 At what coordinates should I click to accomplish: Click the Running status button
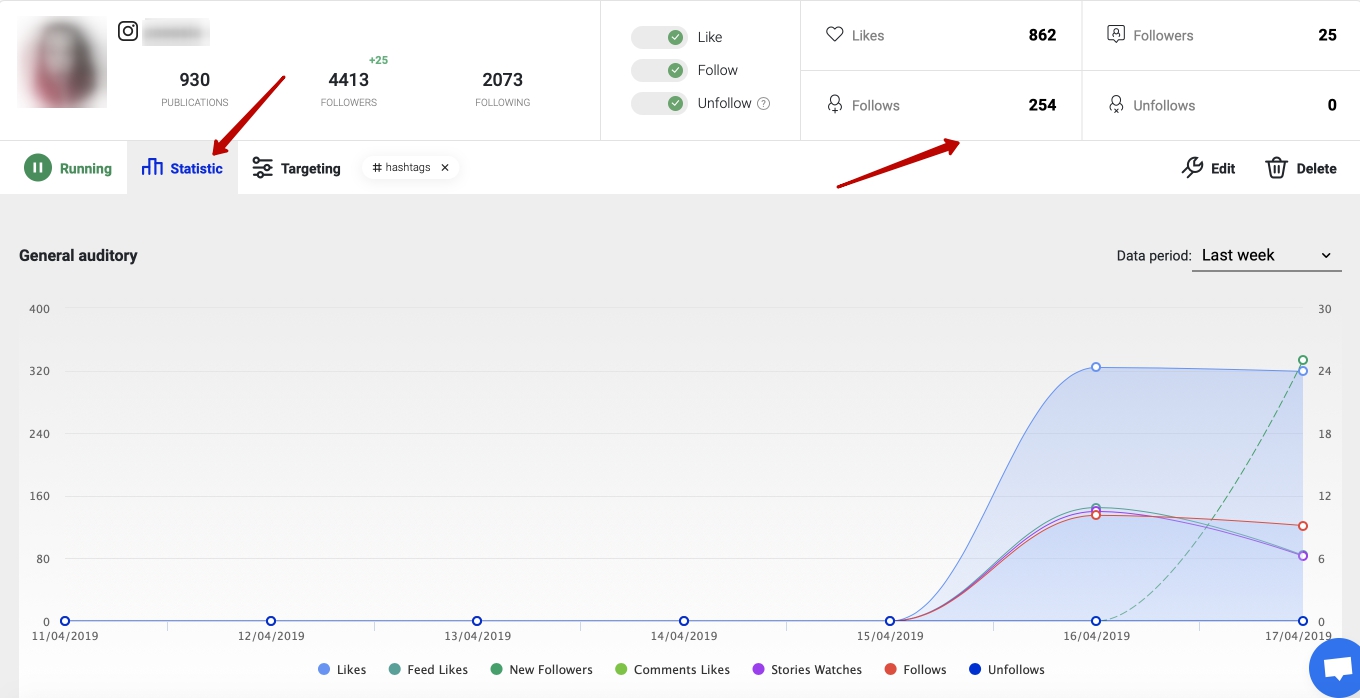click(68, 168)
